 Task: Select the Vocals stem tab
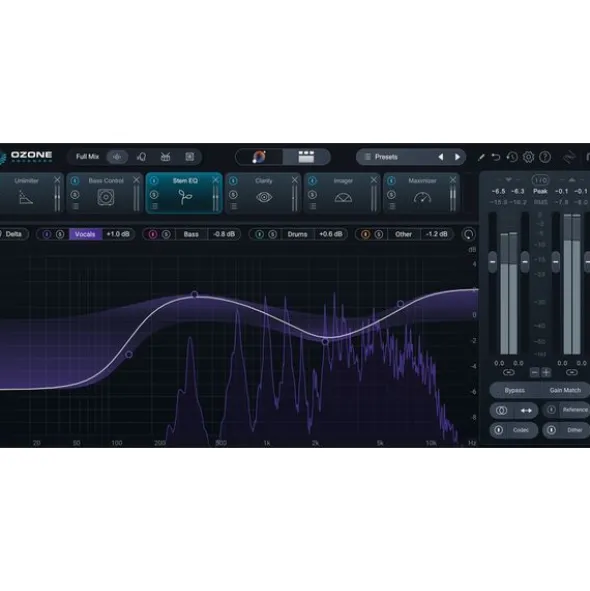click(85, 234)
